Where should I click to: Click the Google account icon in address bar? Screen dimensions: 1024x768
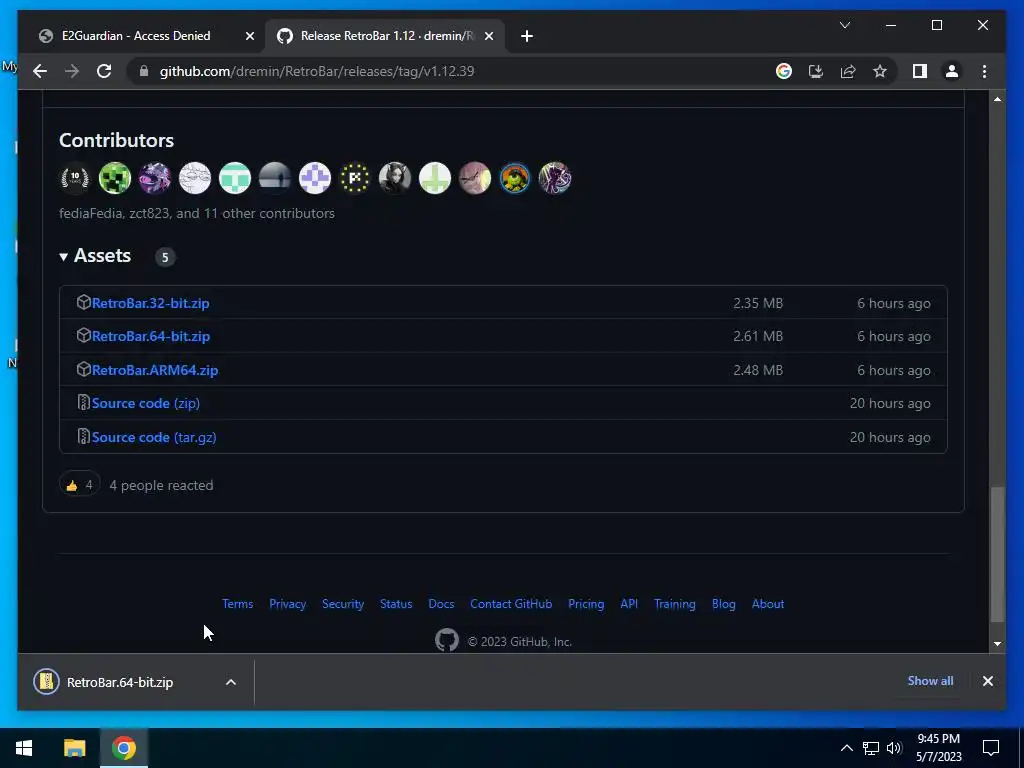click(x=784, y=71)
